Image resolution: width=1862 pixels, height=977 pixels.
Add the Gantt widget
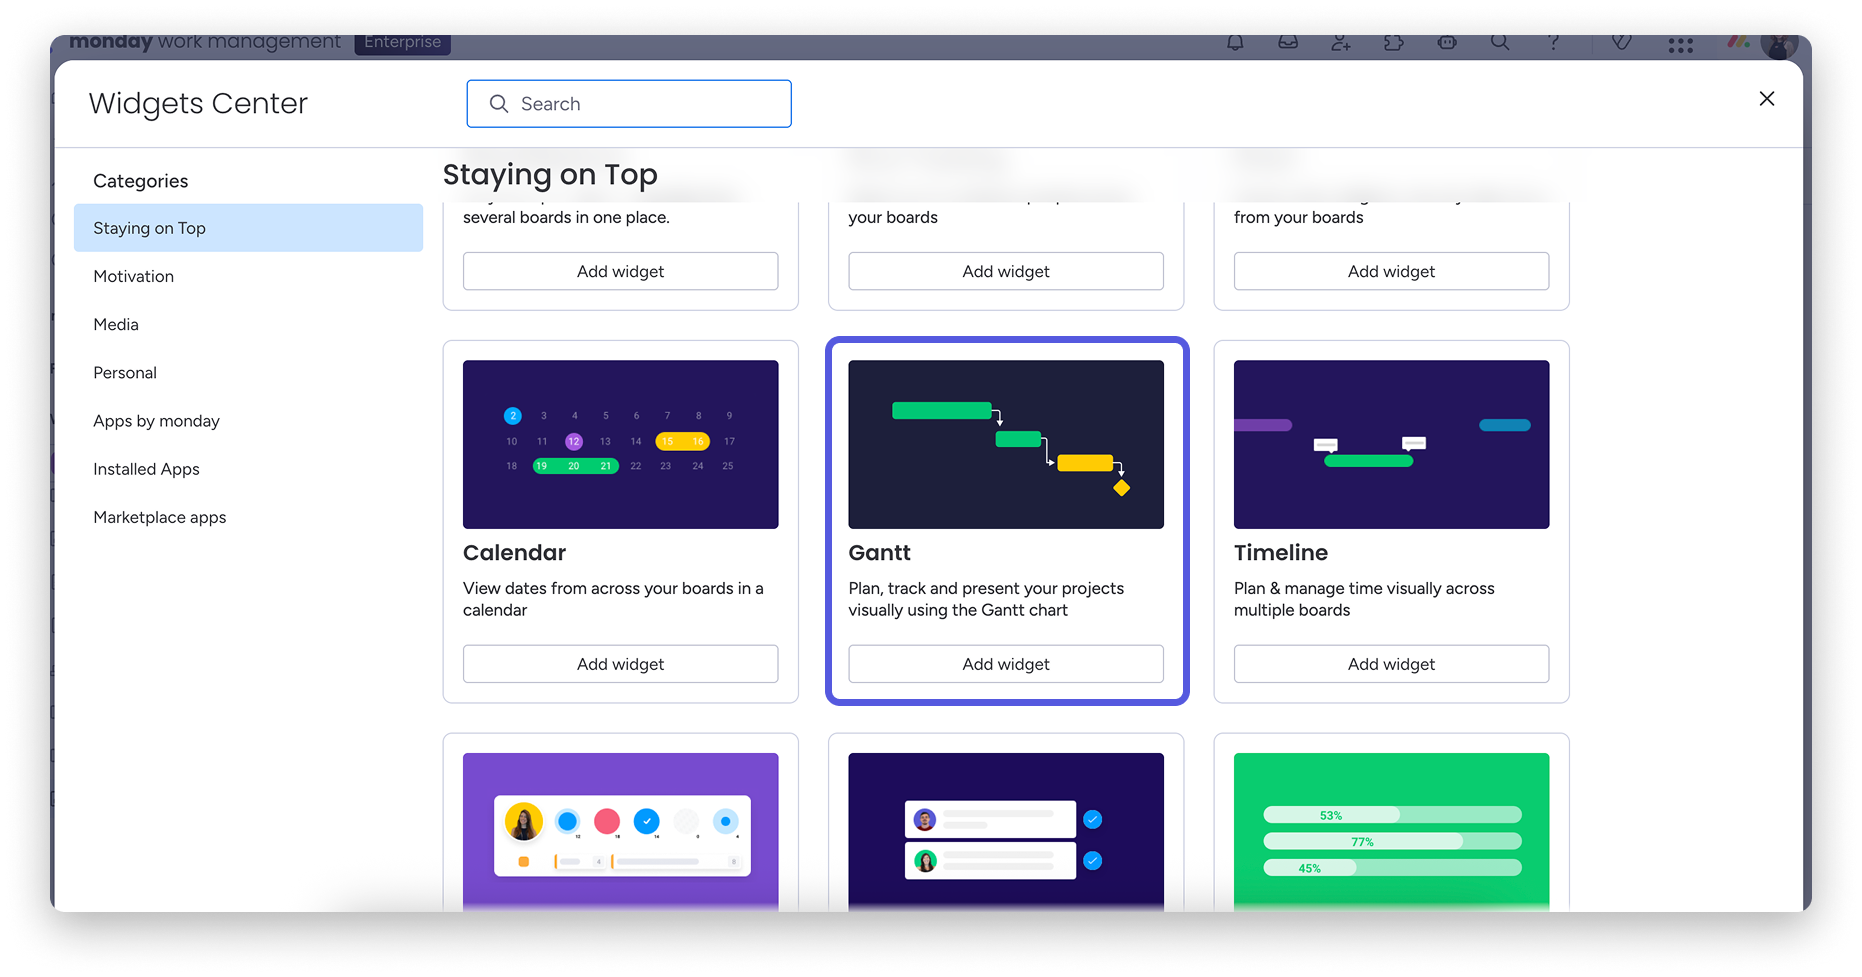click(x=1006, y=664)
